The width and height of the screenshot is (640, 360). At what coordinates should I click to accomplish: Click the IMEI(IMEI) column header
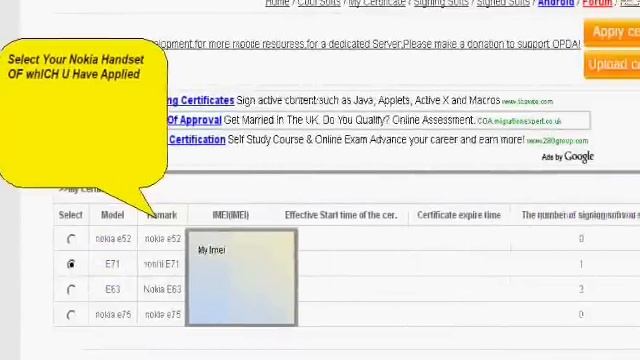(231, 215)
